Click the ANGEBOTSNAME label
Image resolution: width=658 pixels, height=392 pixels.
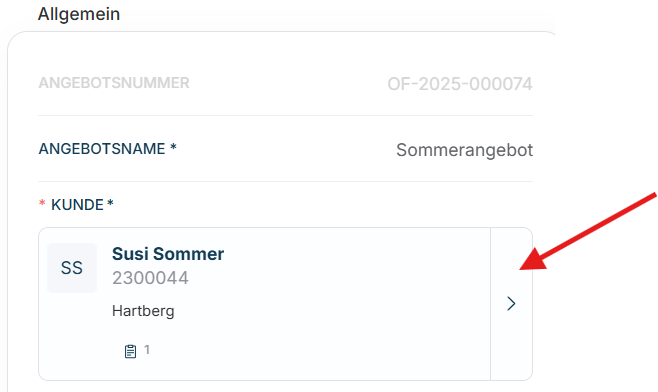[x=102, y=149]
